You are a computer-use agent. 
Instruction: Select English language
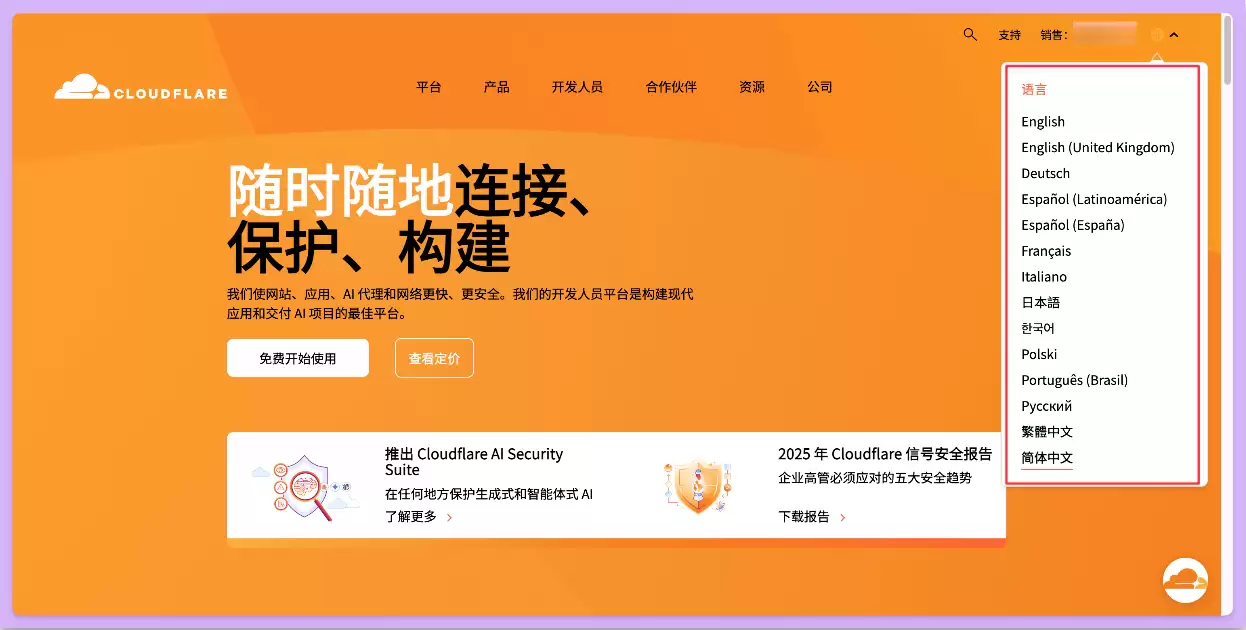(1043, 122)
